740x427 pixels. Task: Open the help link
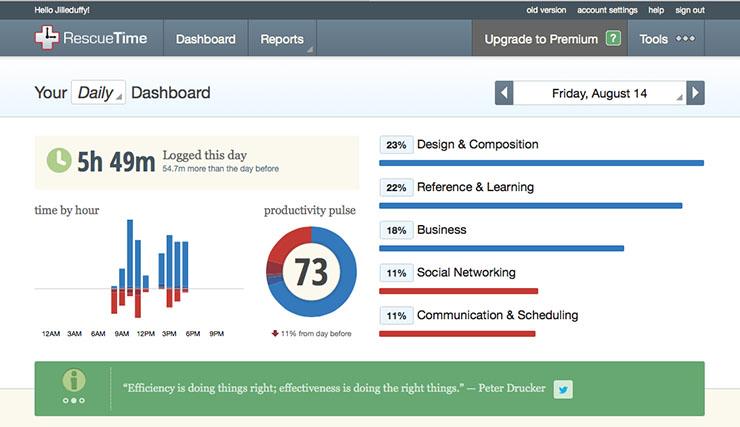pyautogui.click(x=656, y=10)
